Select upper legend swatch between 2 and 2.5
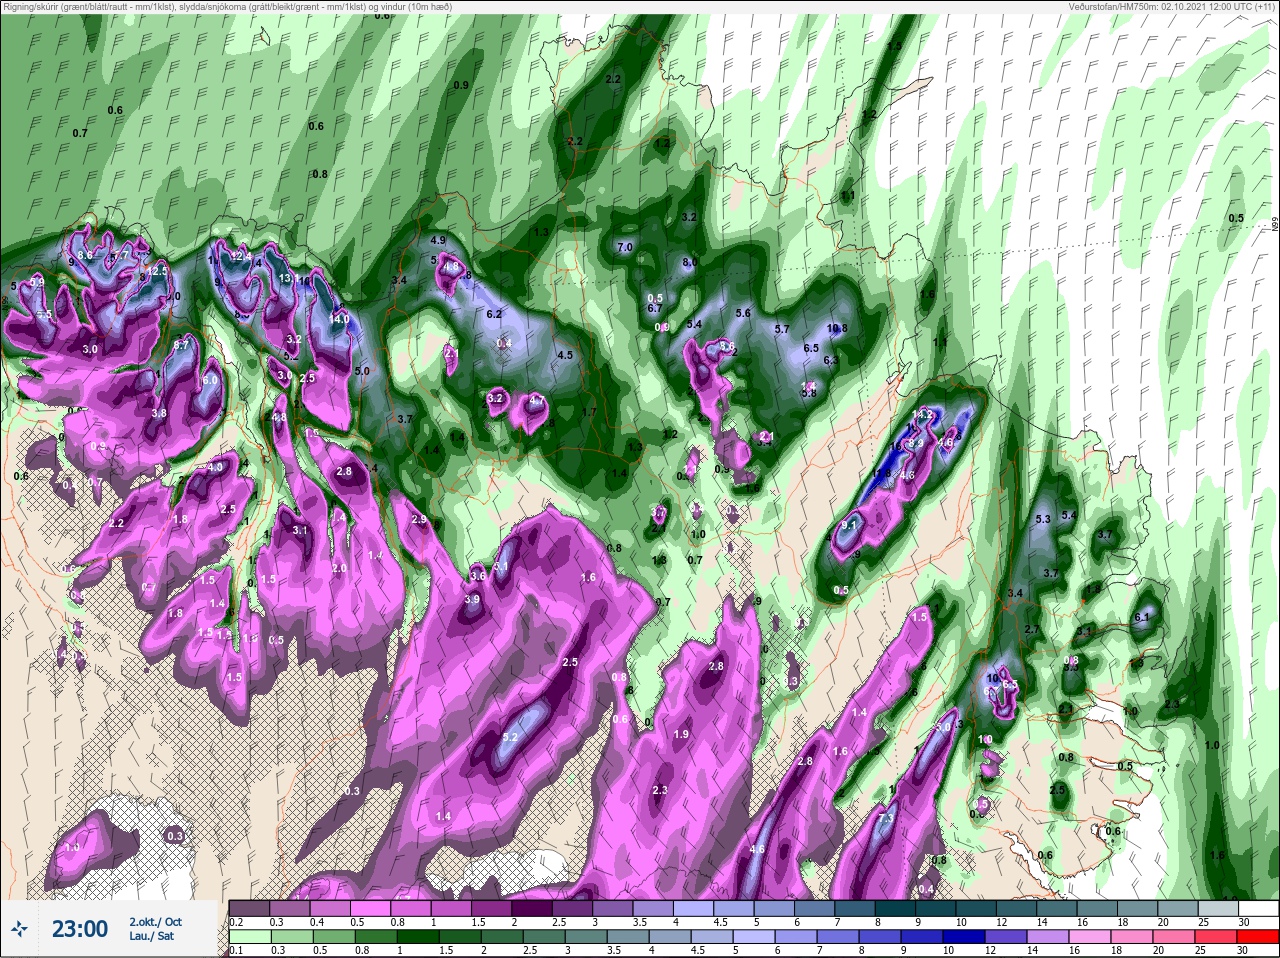 pyautogui.click(x=534, y=908)
